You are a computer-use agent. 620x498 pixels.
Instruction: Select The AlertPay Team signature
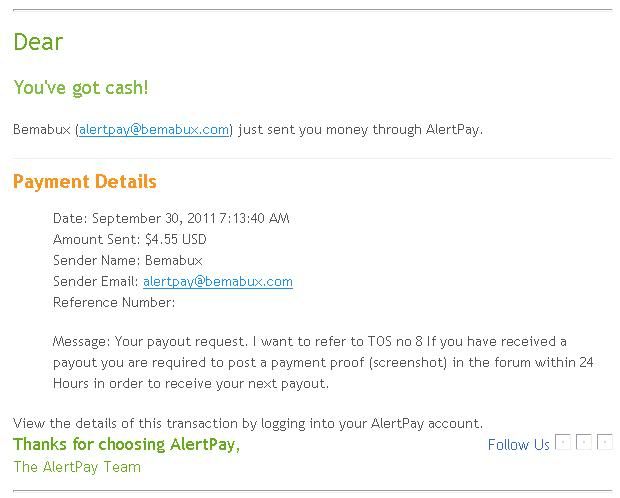click(77, 467)
